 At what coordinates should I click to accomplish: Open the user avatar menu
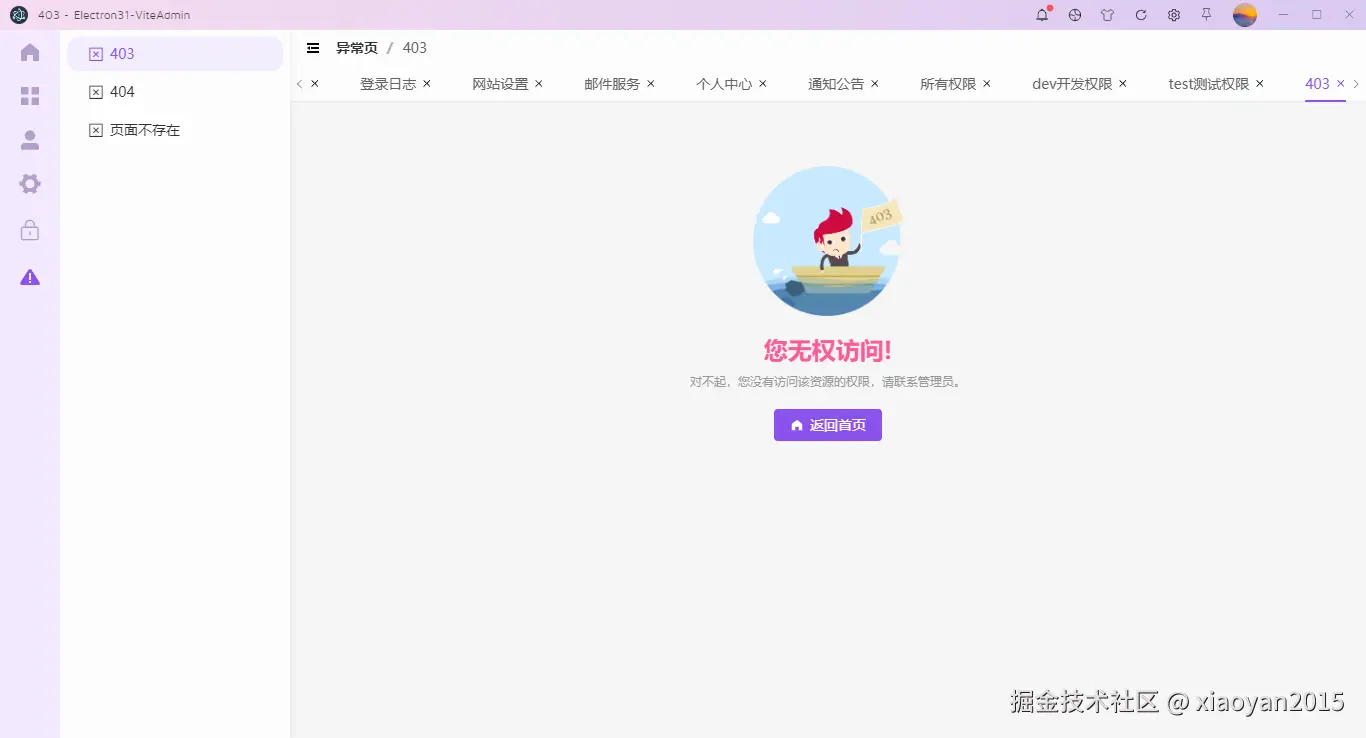(x=1244, y=15)
